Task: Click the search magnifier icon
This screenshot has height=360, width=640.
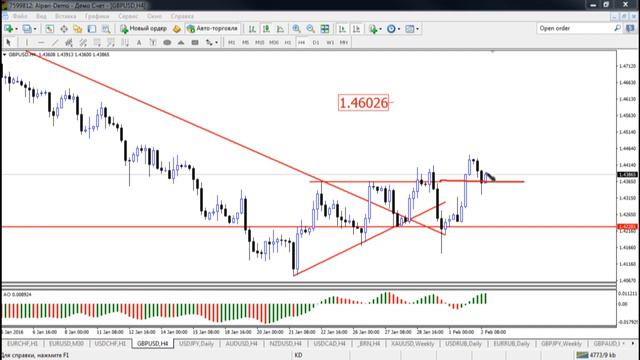Action: tap(617, 28)
